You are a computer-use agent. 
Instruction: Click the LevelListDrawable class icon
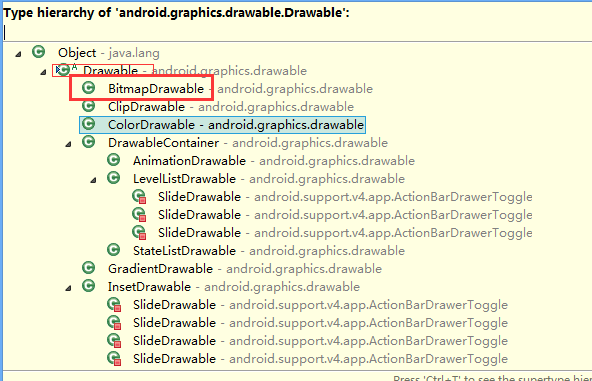pyautogui.click(x=113, y=178)
